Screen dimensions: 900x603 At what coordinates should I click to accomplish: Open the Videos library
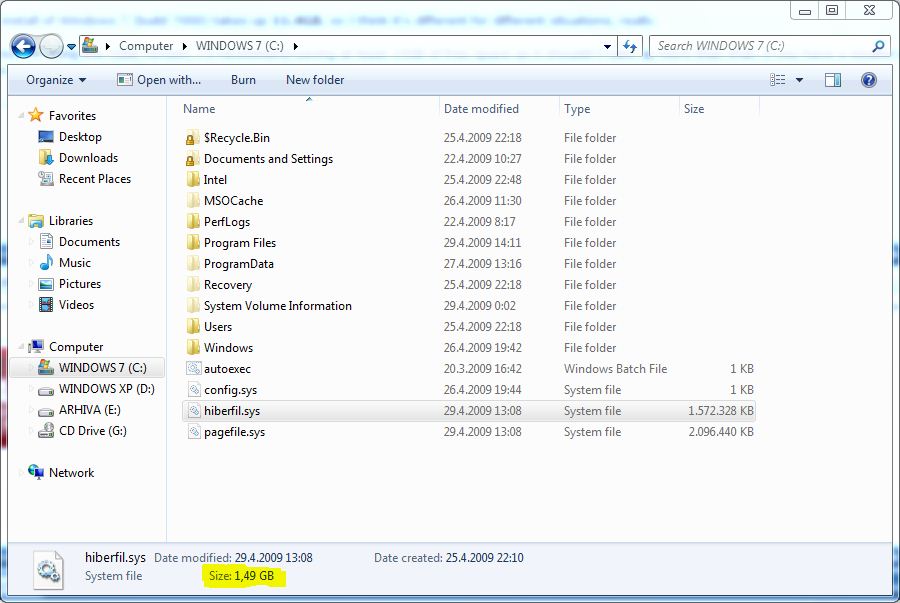coord(76,305)
